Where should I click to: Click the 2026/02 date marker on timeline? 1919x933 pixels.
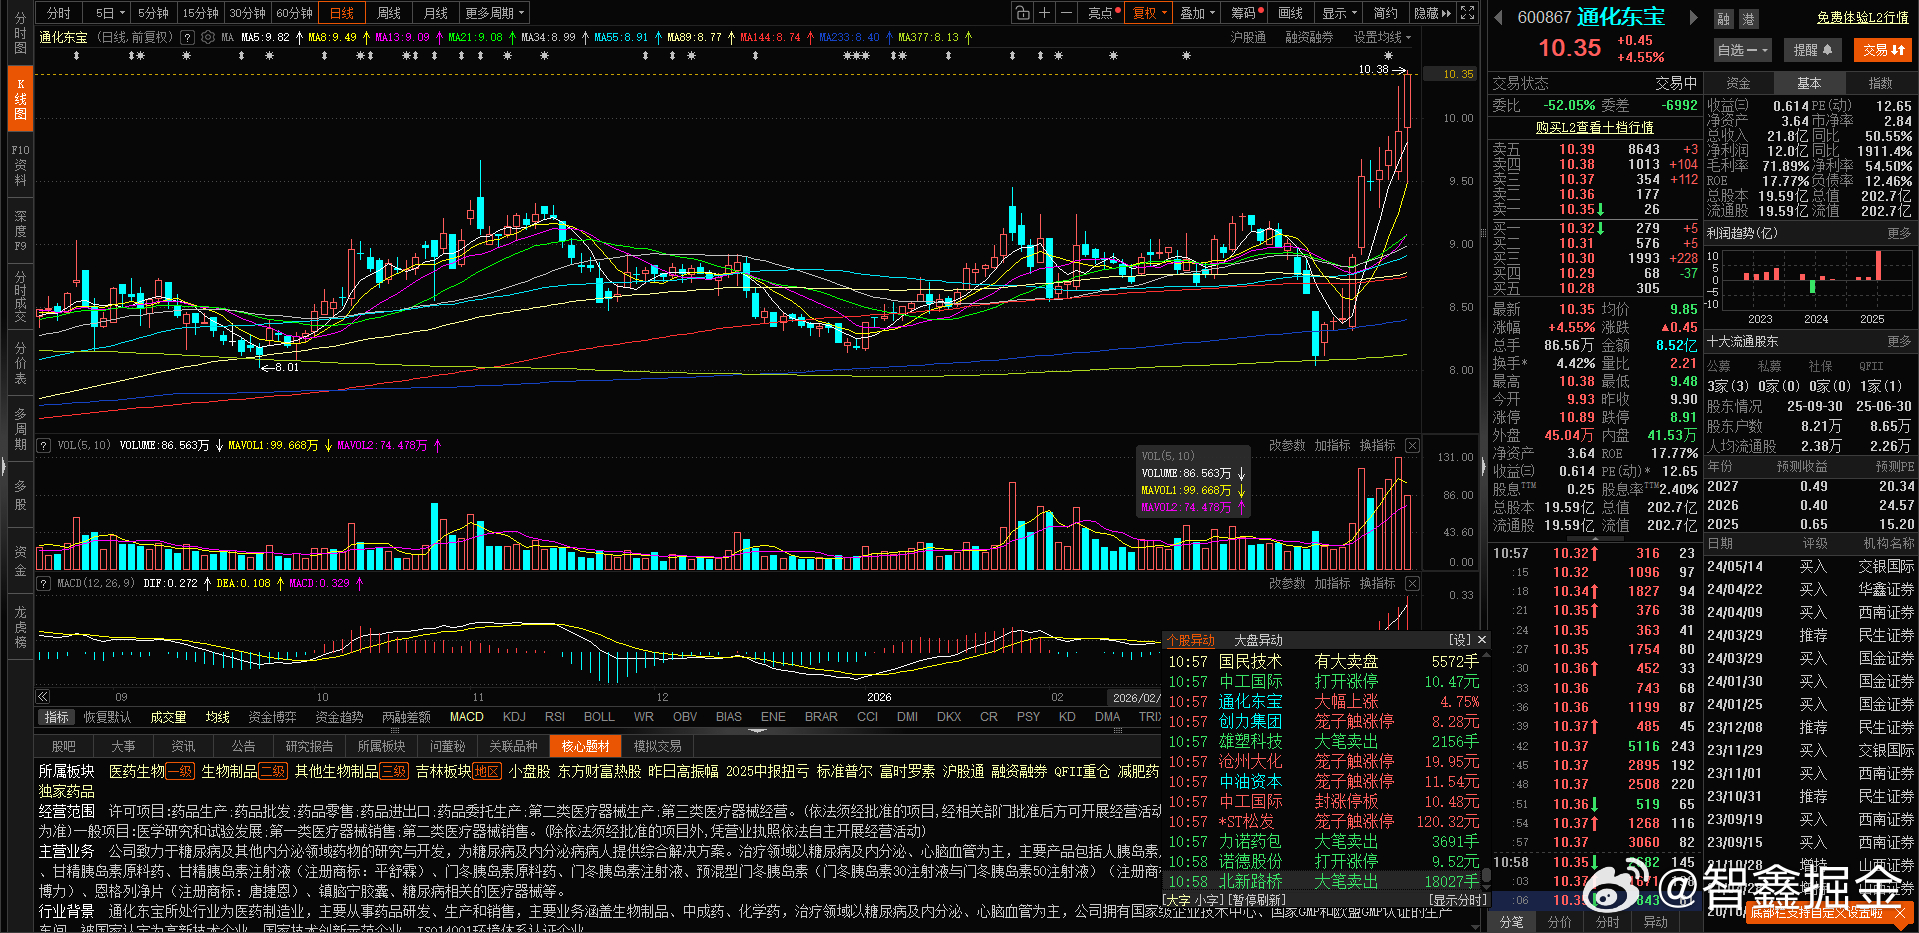click(1135, 697)
